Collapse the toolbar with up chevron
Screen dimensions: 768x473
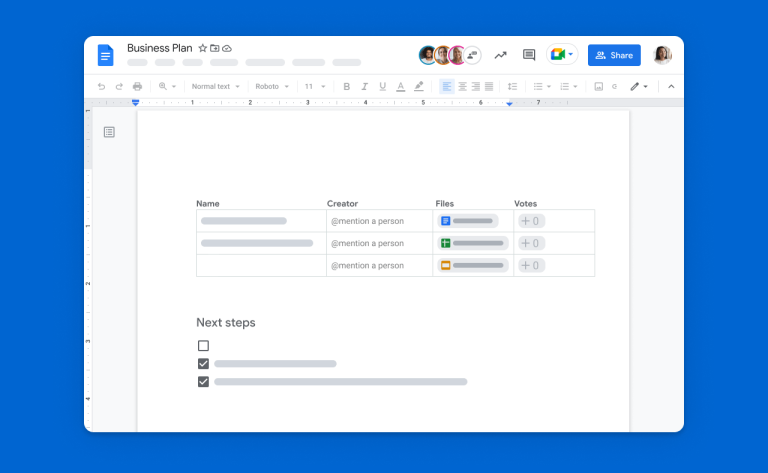tap(671, 87)
